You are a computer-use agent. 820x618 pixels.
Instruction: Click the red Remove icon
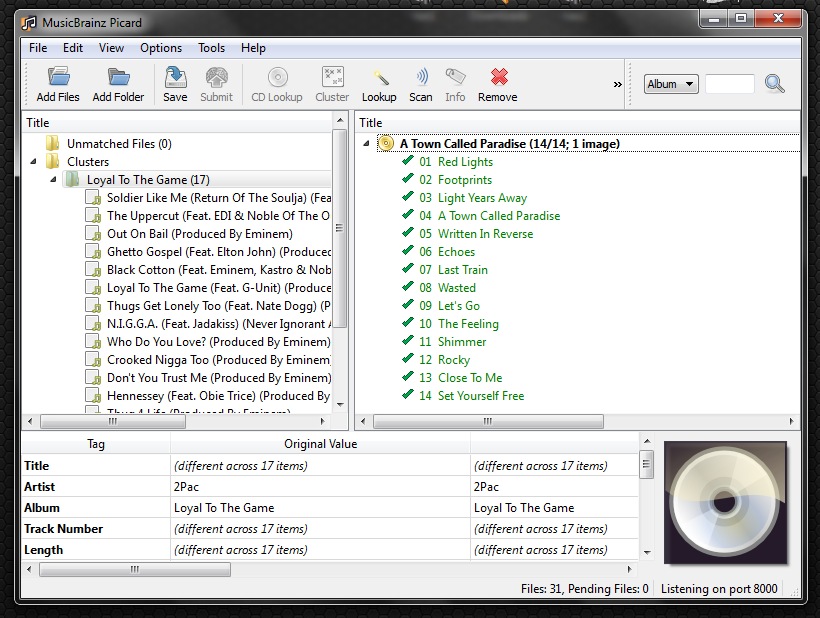click(499, 77)
